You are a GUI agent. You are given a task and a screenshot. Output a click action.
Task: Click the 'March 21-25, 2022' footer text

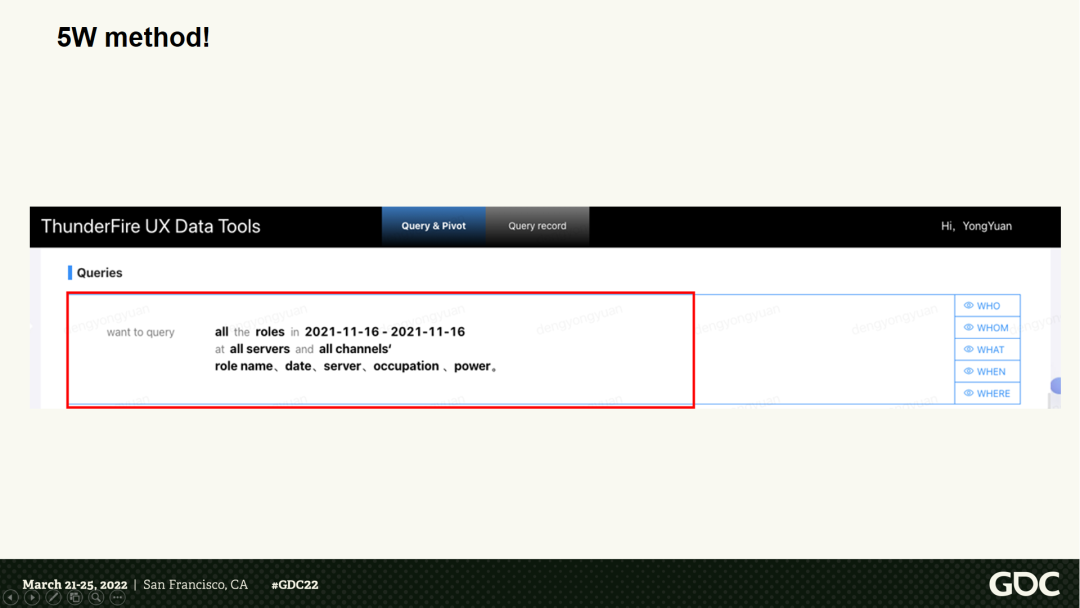click(74, 585)
